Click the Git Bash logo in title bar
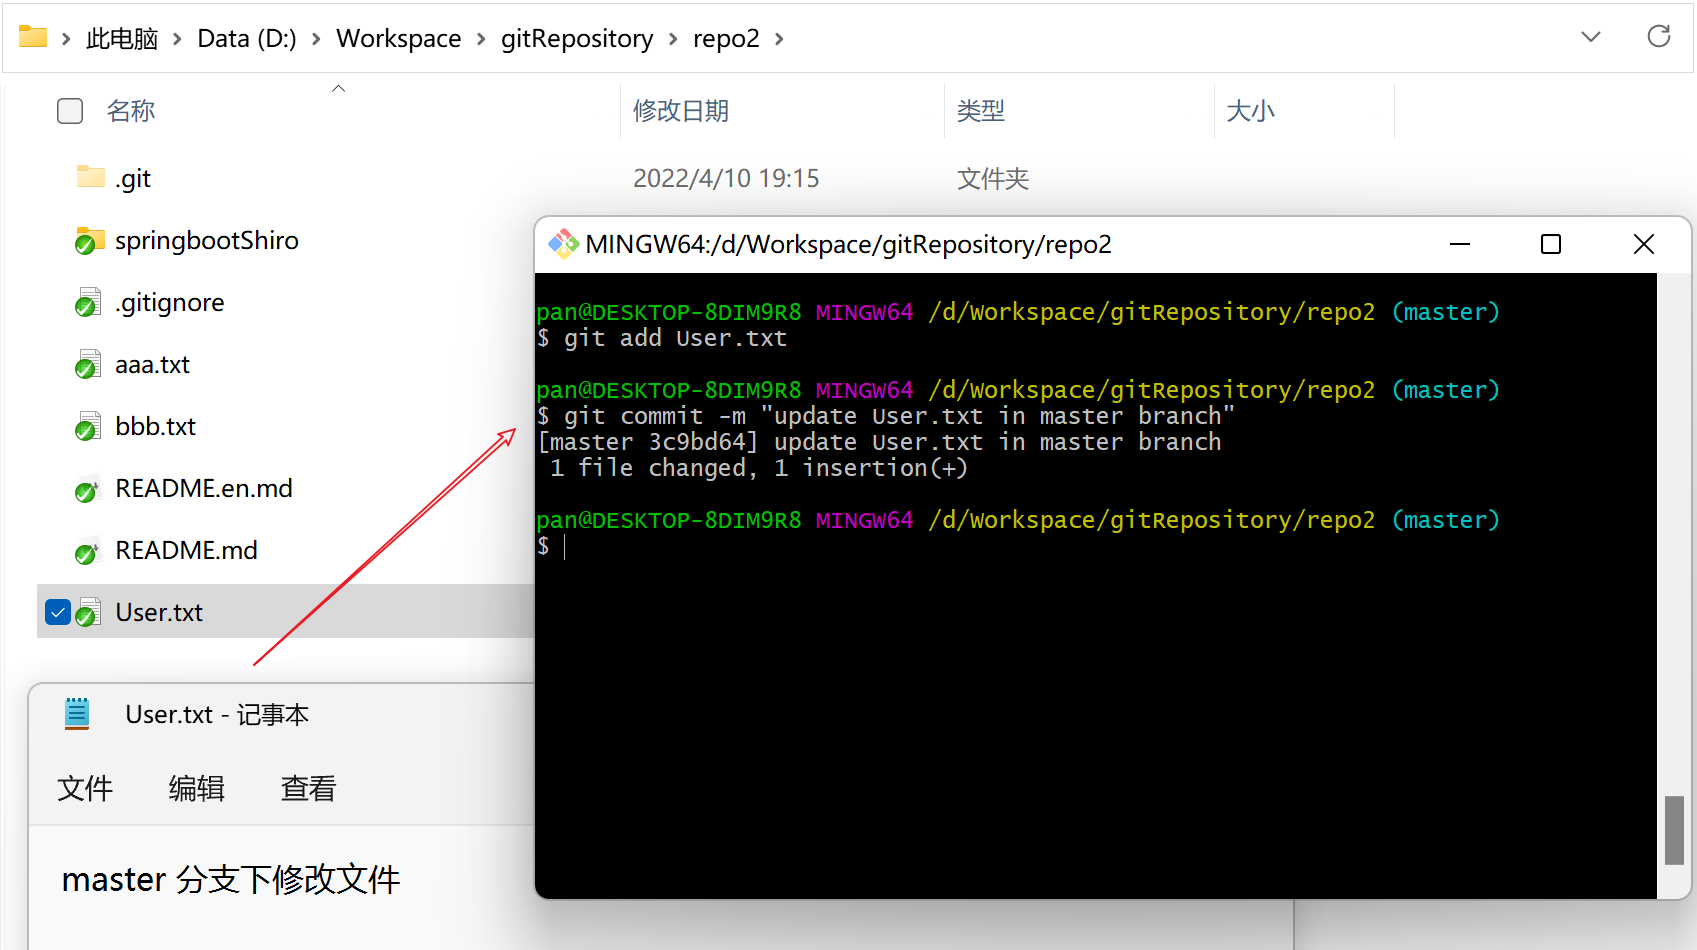Screen dimensions: 1697x950 point(563,244)
